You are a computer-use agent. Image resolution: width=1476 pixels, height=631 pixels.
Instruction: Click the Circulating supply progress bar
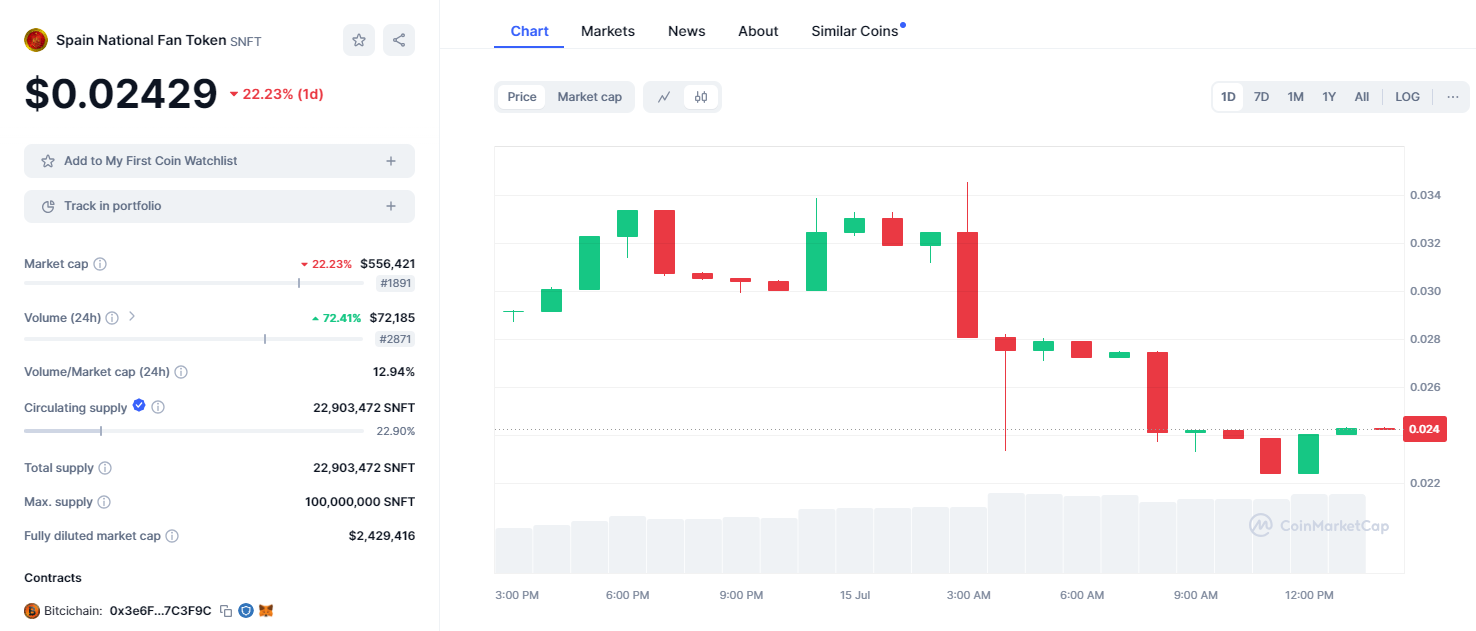point(194,431)
